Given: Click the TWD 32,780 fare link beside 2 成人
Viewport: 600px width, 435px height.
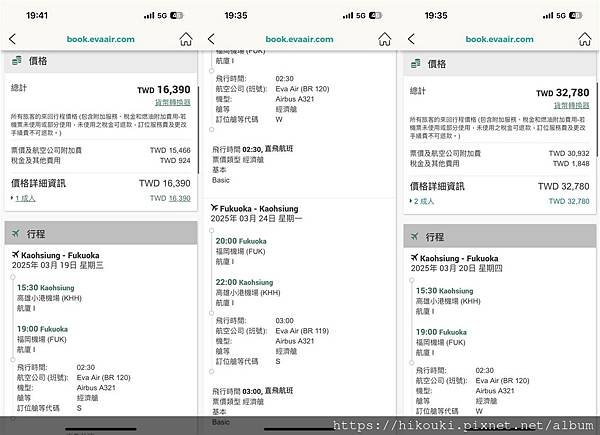Looking at the screenshot, I should (x=569, y=201).
